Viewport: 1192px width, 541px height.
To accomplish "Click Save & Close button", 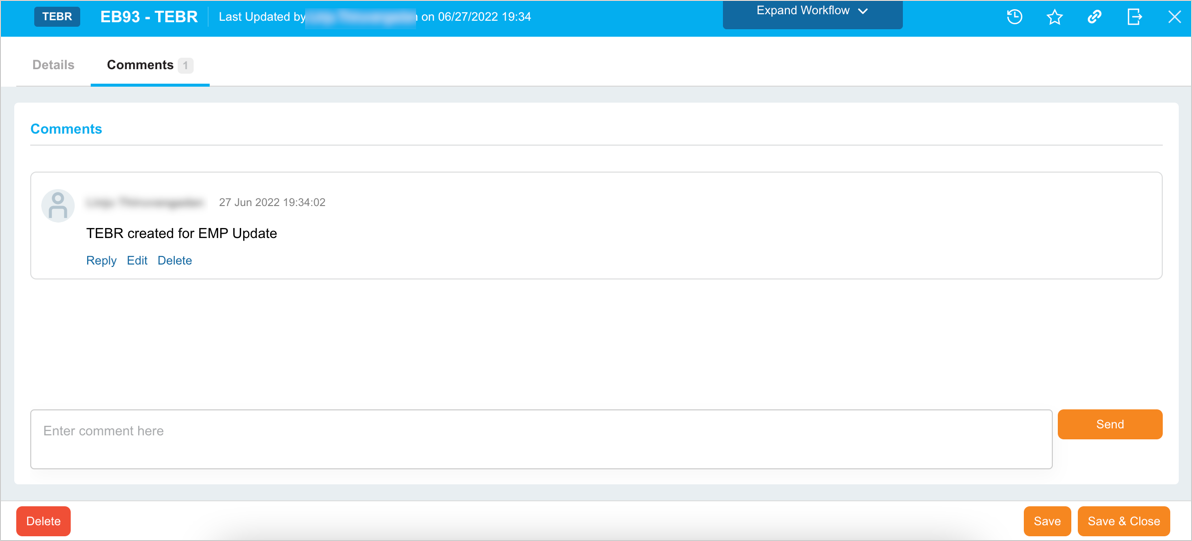I will click(x=1123, y=521).
